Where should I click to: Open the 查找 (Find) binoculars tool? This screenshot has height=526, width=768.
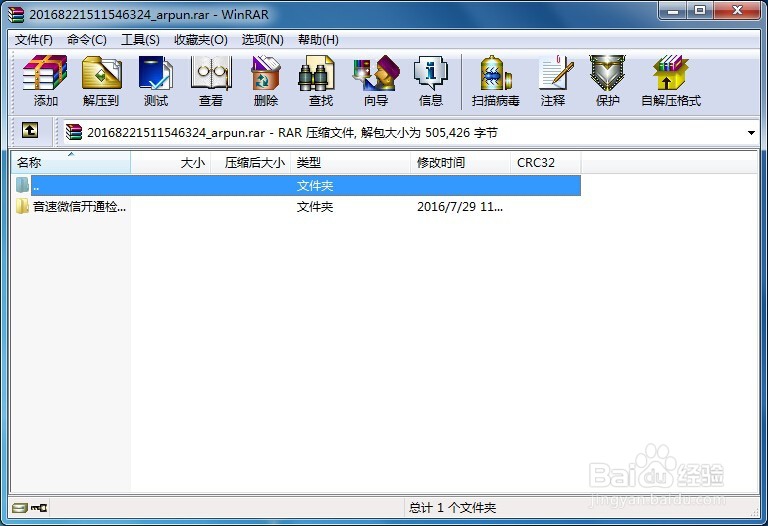[321, 81]
